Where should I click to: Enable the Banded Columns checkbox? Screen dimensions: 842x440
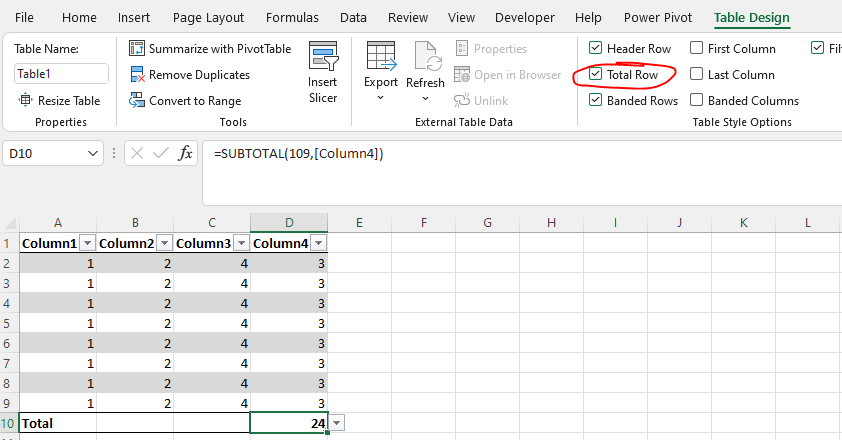(x=696, y=100)
